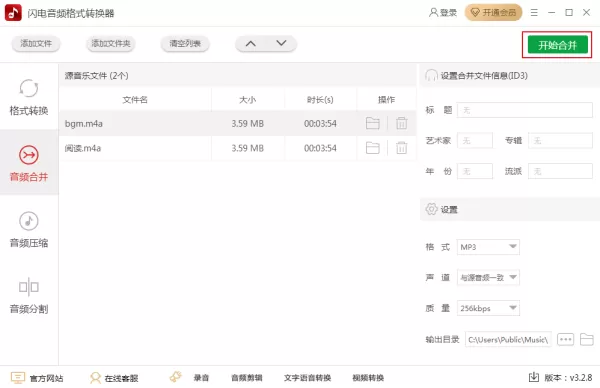This screenshot has height=388, width=600.
Task: Select the 阅读.m4a file row
Action: point(237,148)
